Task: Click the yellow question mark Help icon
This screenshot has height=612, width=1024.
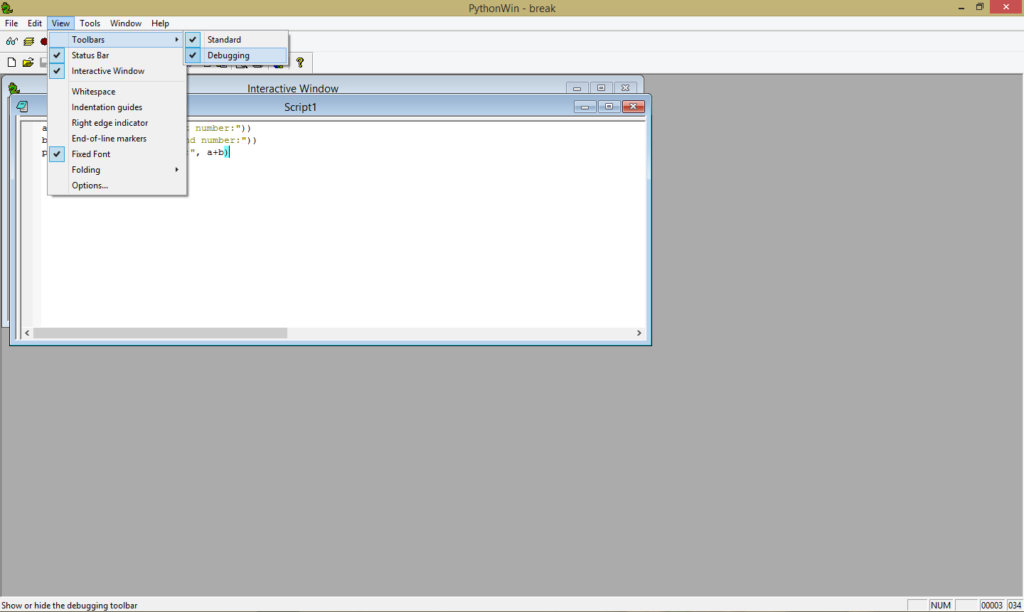Action: point(300,63)
